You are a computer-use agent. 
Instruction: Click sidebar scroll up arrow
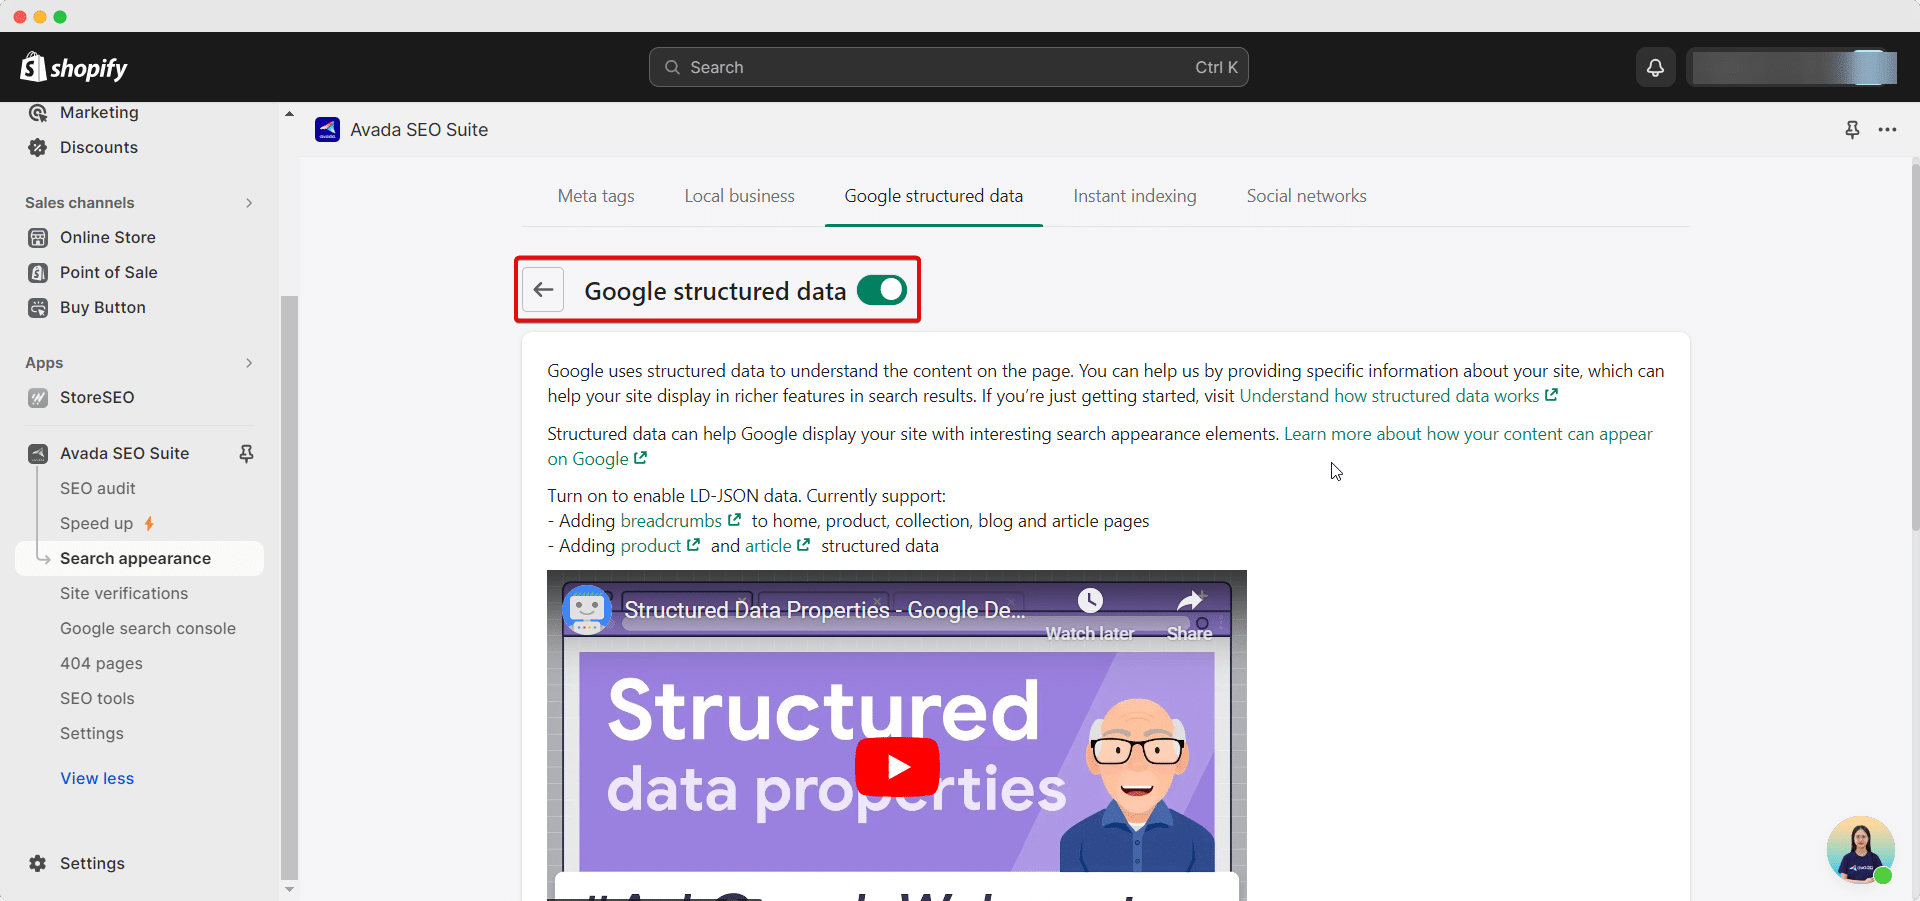tap(289, 114)
